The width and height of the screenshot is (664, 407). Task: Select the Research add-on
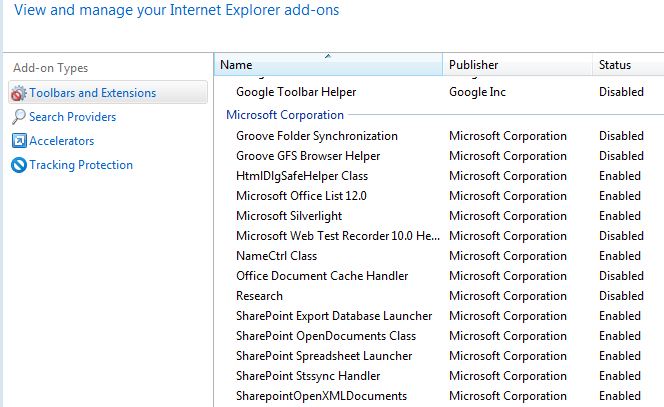pos(259,296)
